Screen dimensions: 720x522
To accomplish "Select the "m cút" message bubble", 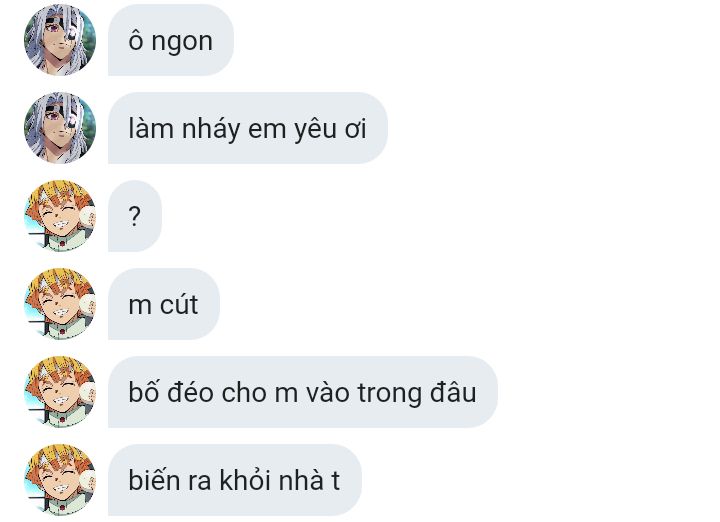I will pyautogui.click(x=164, y=304).
